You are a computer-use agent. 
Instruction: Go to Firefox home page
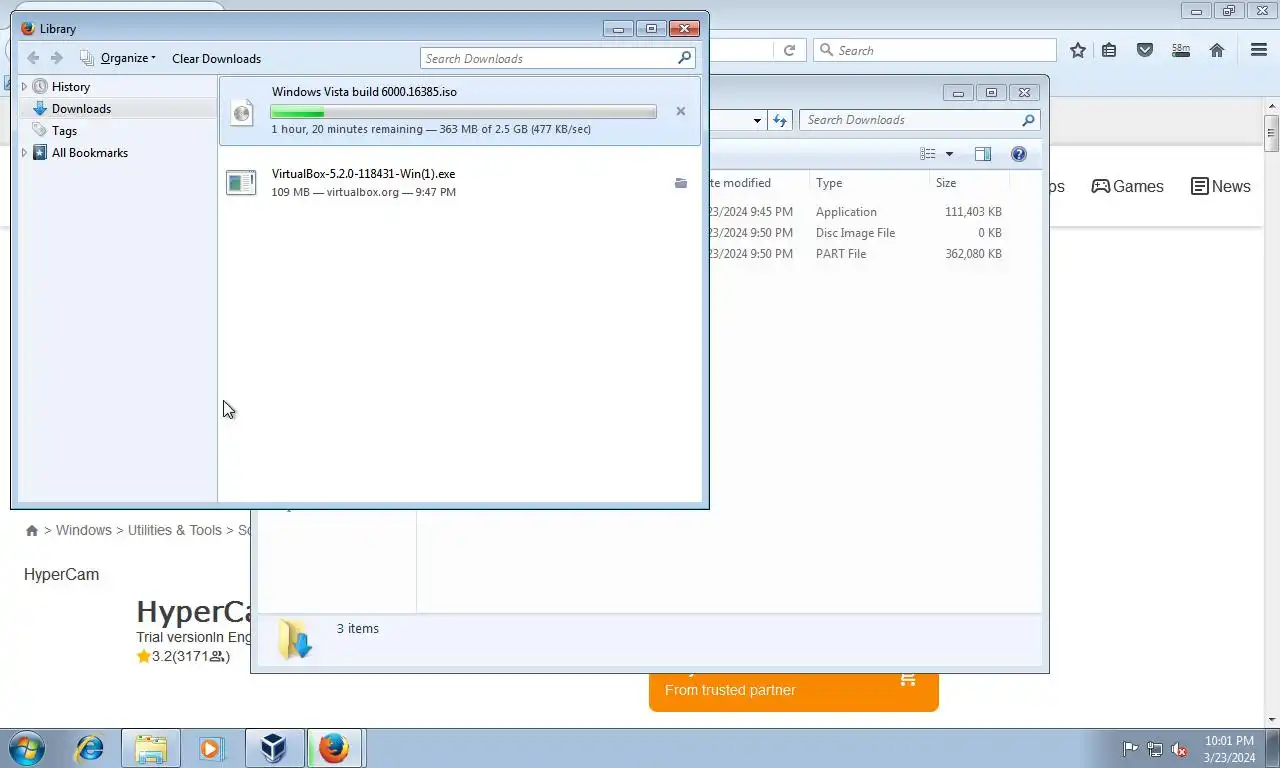(1217, 50)
